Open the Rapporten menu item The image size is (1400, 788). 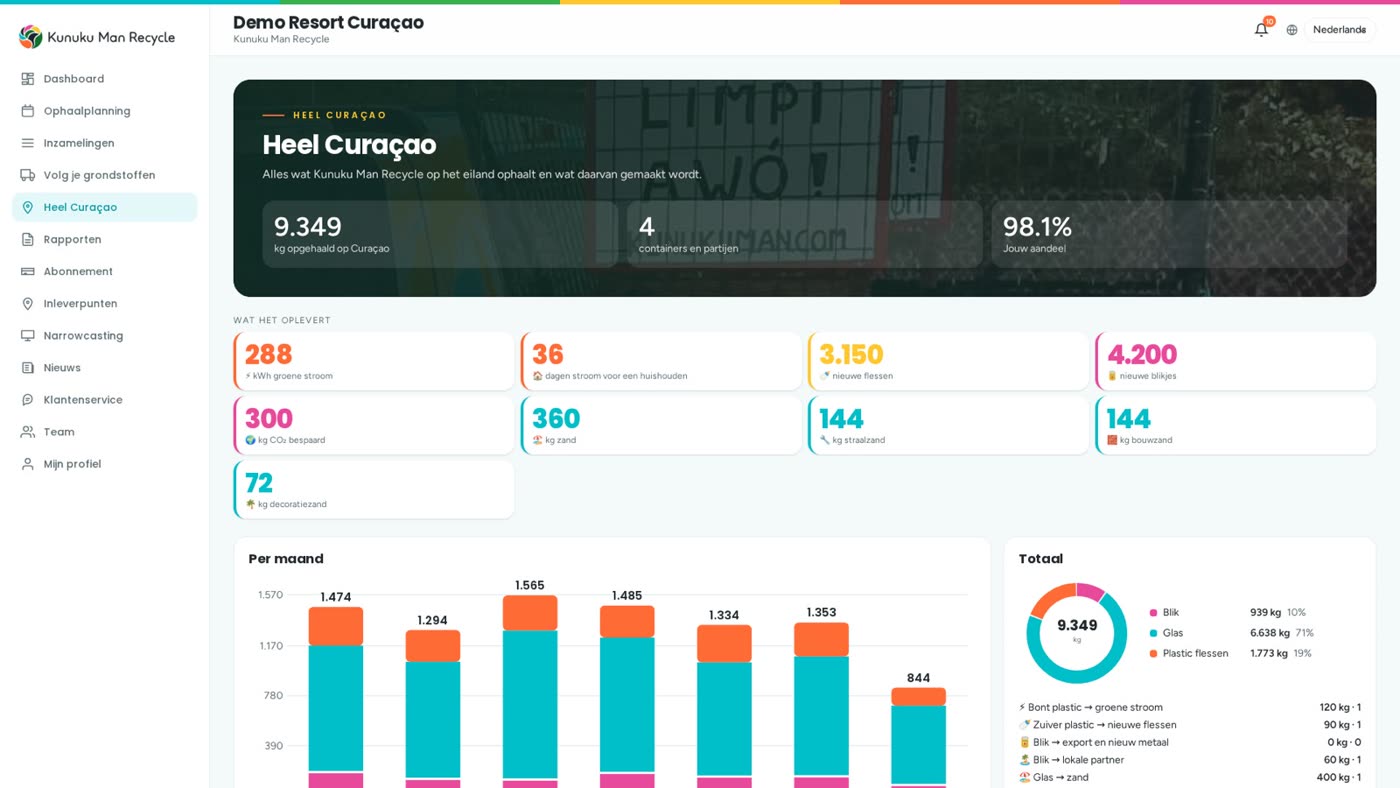(x=105, y=239)
